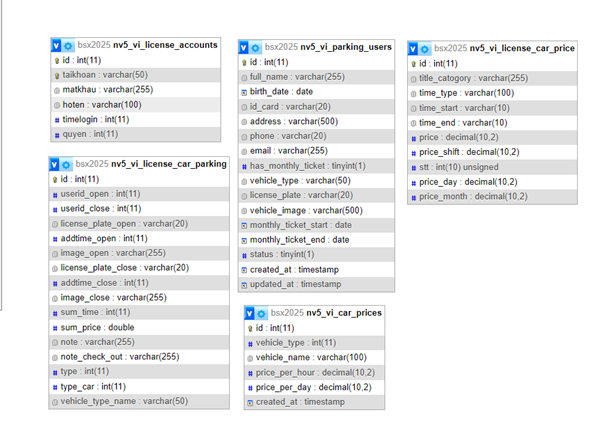Click timestamp icon next to updated_at column
The width and height of the screenshot is (605, 432).
pos(244,285)
